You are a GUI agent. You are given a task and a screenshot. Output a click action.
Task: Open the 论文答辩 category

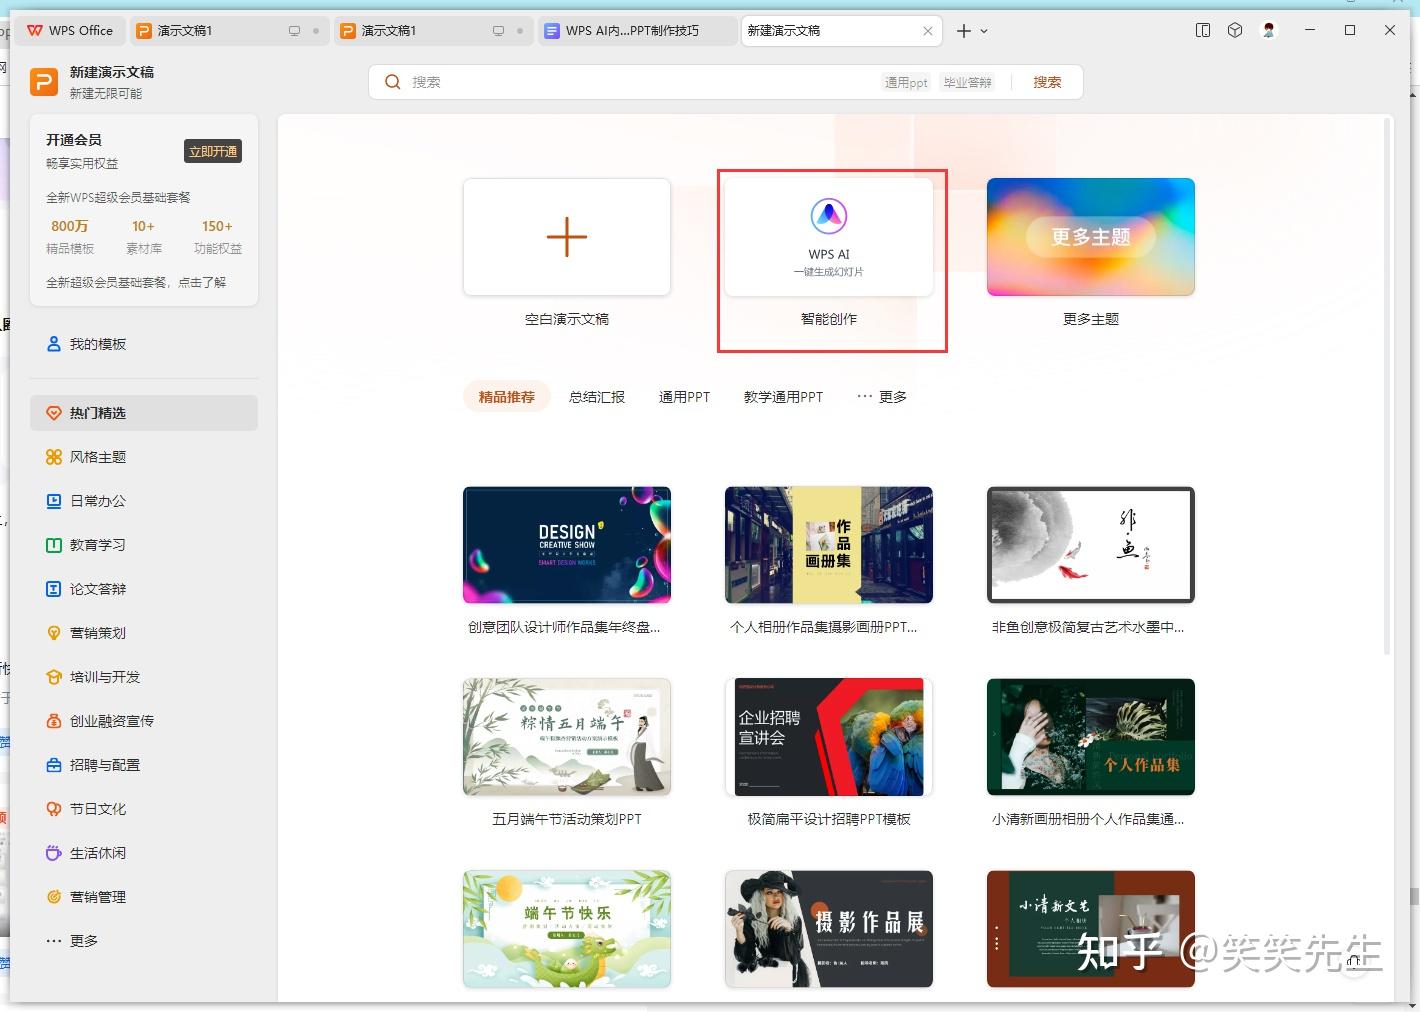[97, 589]
